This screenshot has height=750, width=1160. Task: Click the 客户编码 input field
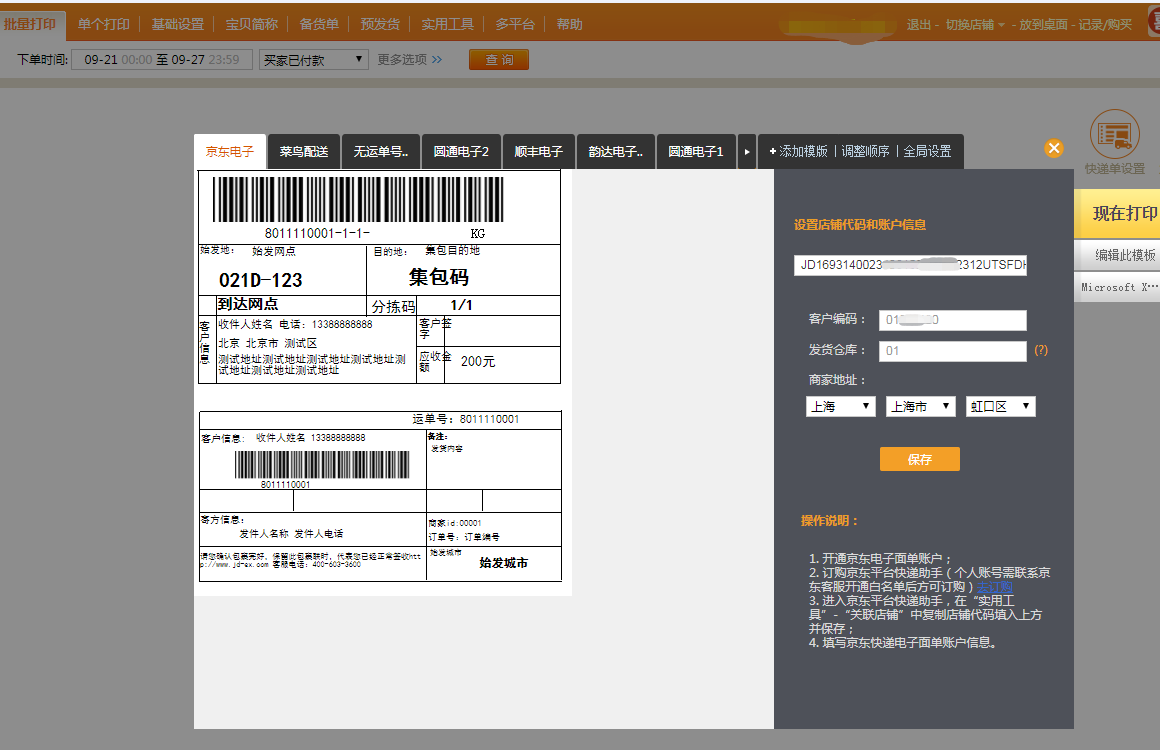point(952,320)
